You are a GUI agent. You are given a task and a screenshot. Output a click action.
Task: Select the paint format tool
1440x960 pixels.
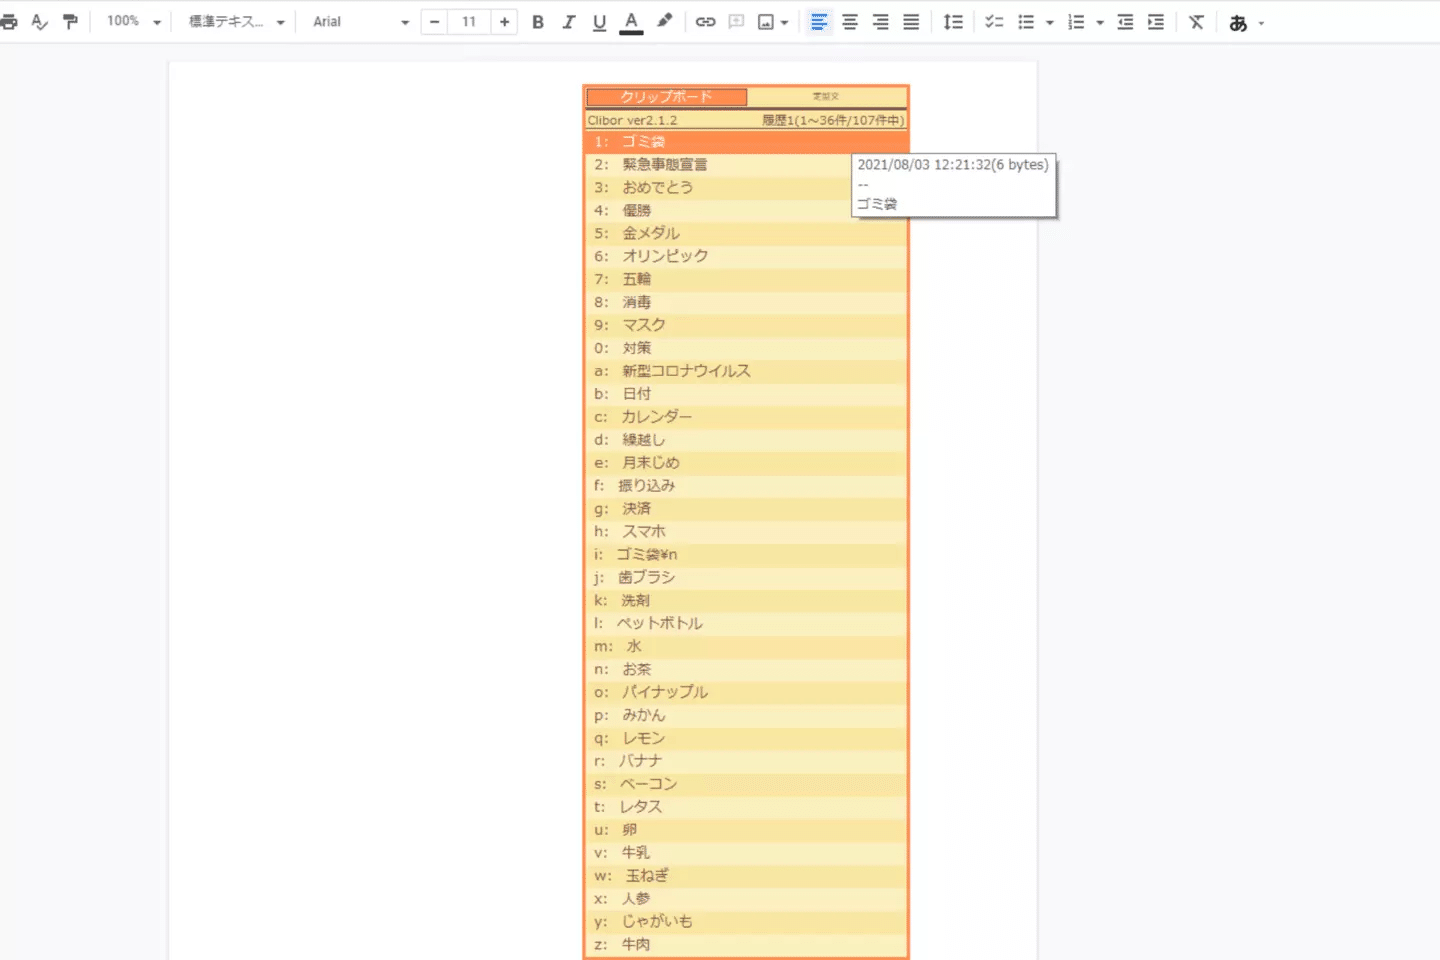pos(70,22)
